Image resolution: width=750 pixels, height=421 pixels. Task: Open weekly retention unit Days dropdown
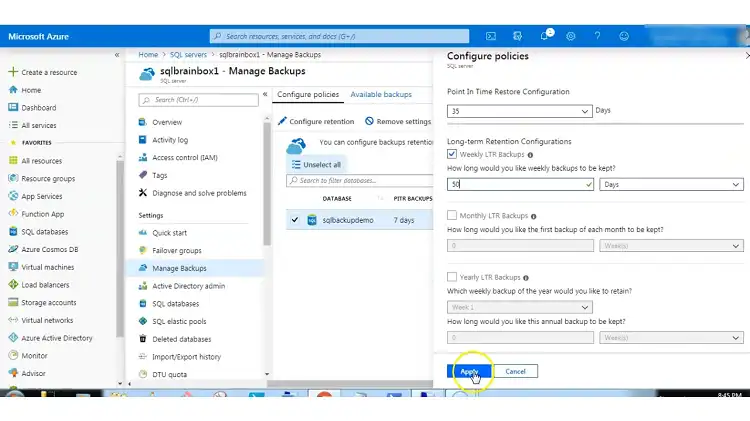[x=671, y=184]
